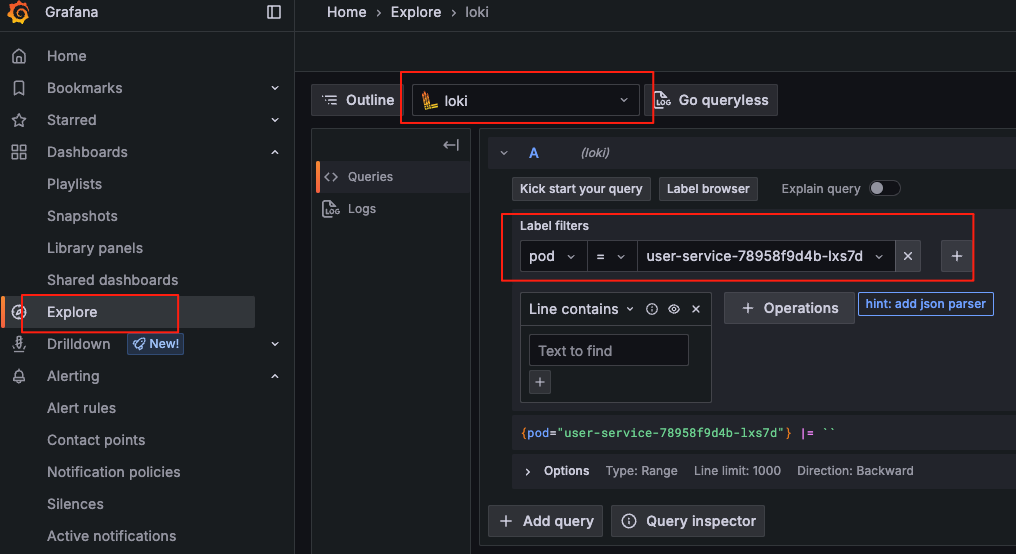Go to Shared dashboards

(112, 280)
